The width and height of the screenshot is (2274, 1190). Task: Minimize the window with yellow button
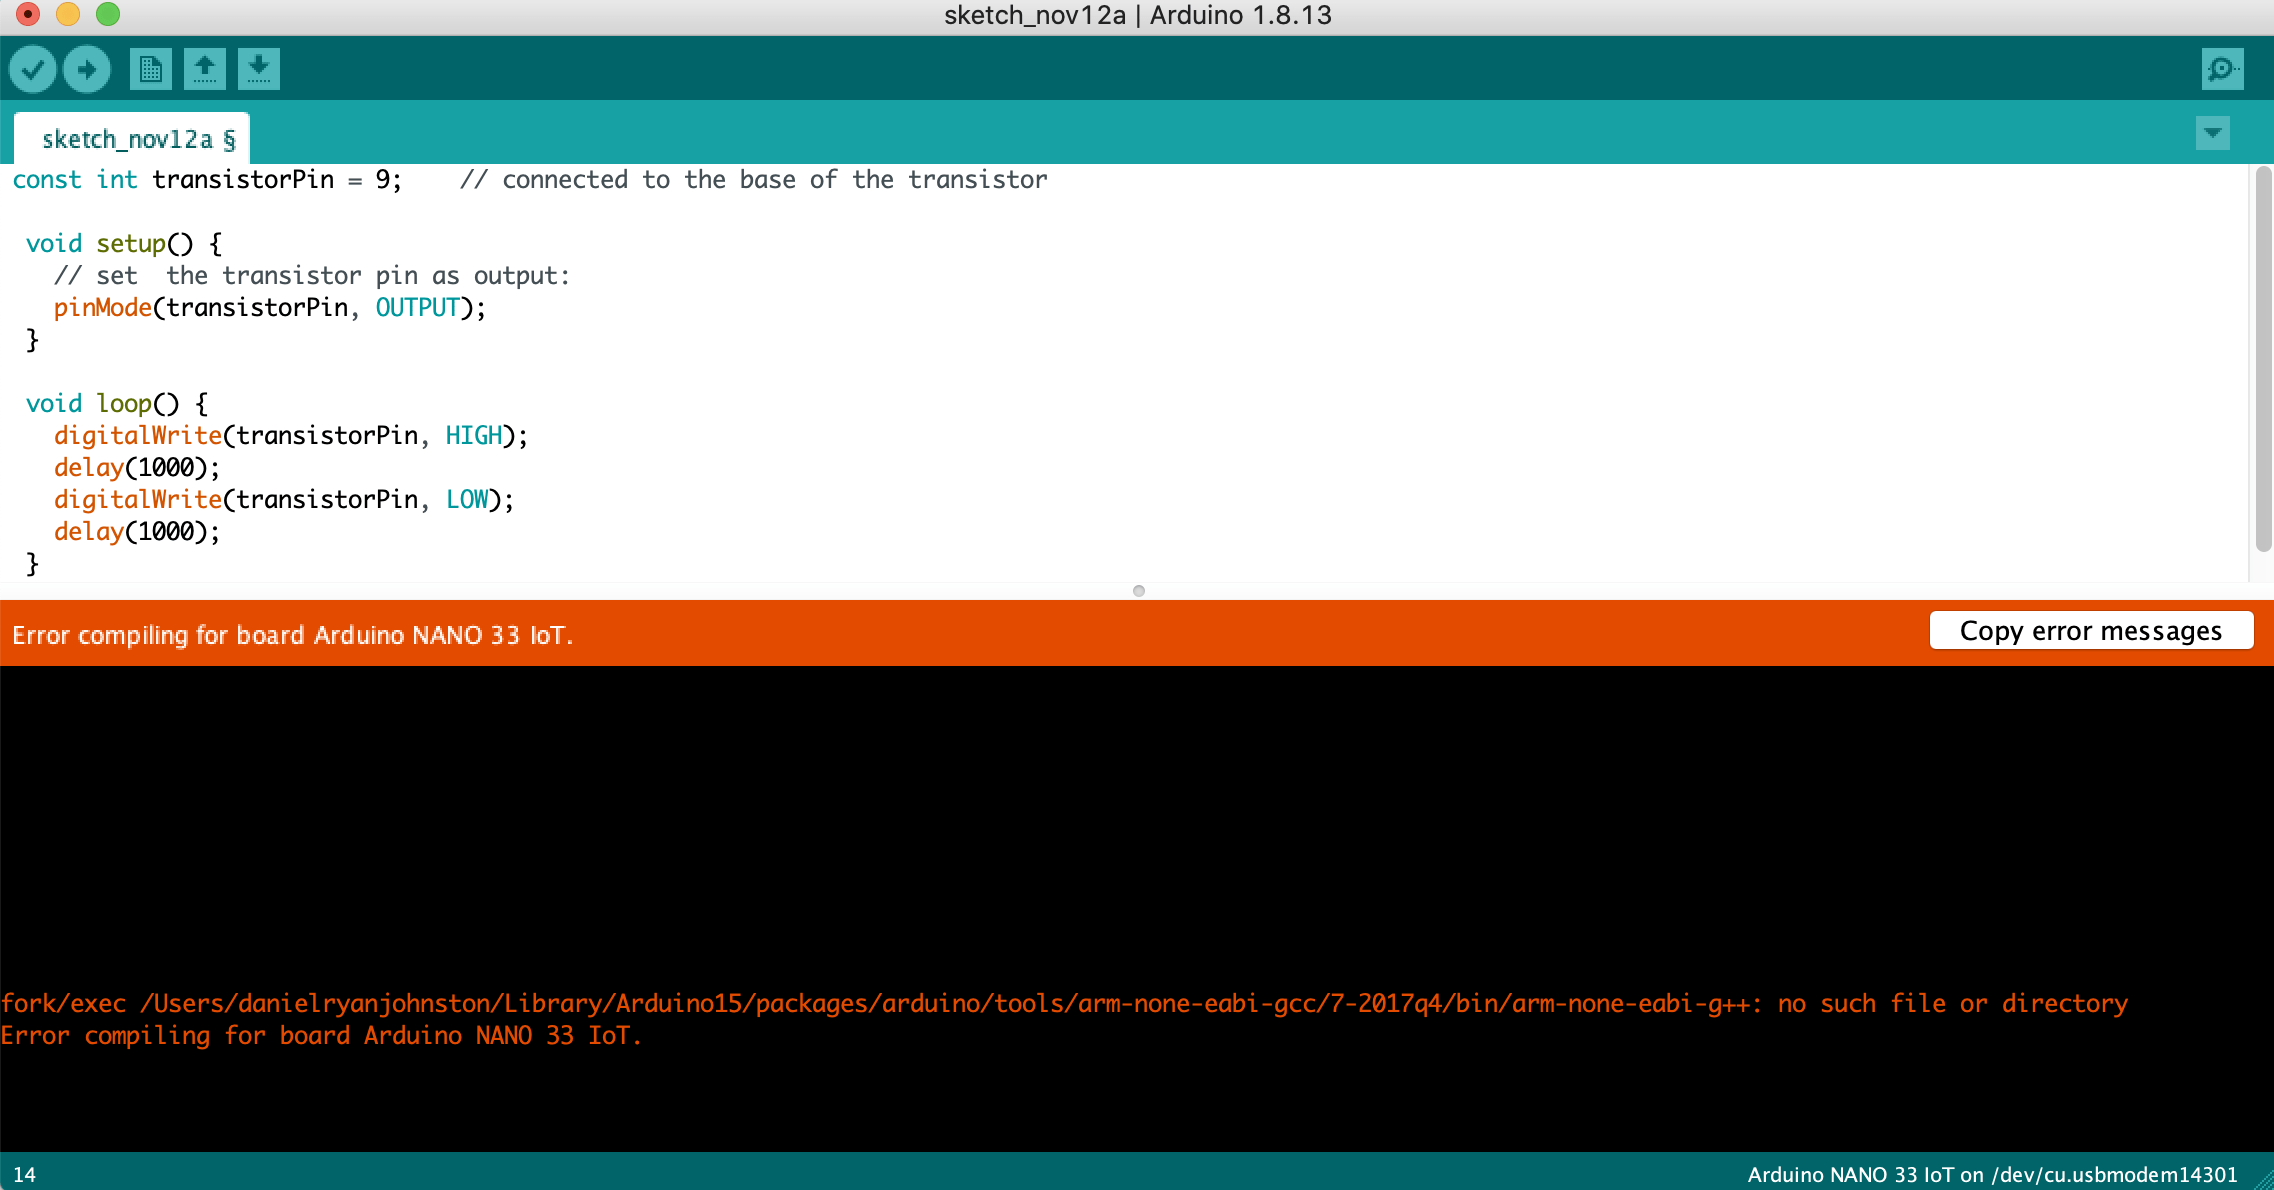(68, 14)
